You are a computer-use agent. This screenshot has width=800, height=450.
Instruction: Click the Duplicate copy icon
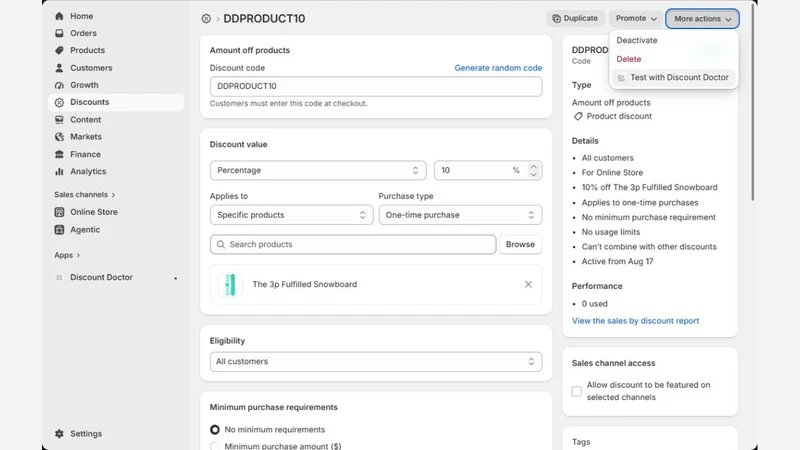click(557, 19)
